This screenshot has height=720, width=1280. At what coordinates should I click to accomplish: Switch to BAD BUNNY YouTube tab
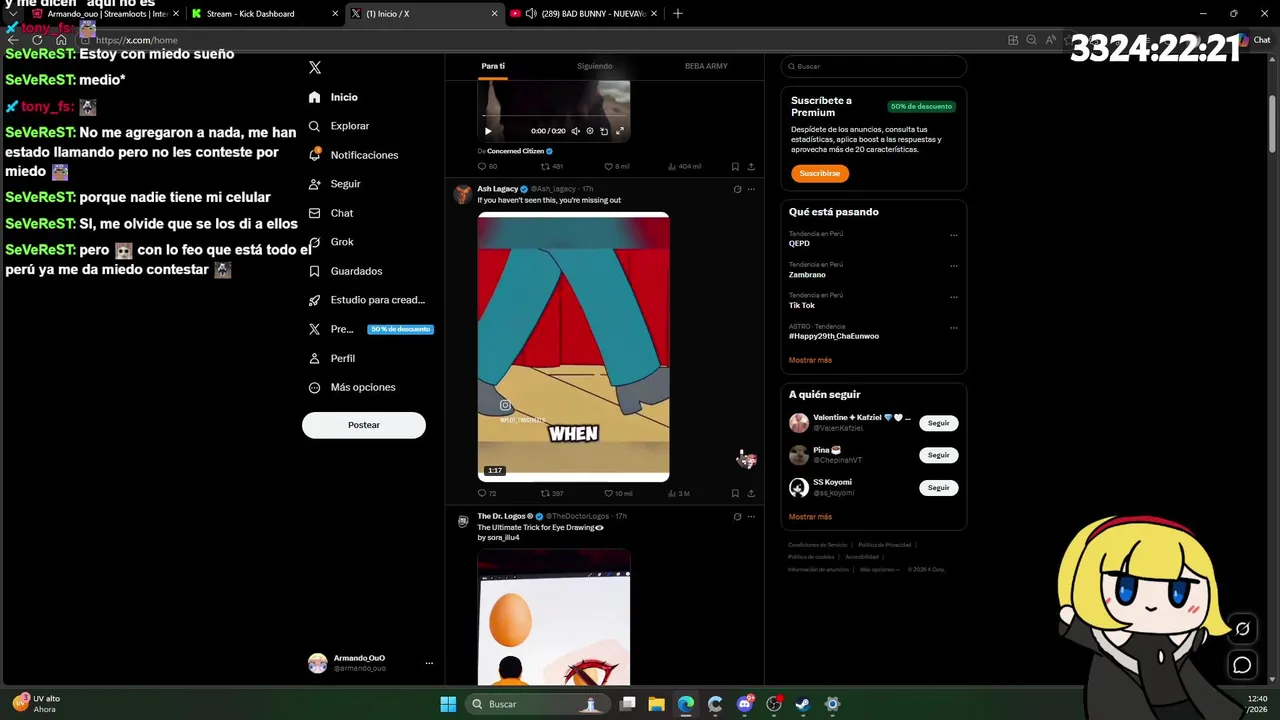582,14
